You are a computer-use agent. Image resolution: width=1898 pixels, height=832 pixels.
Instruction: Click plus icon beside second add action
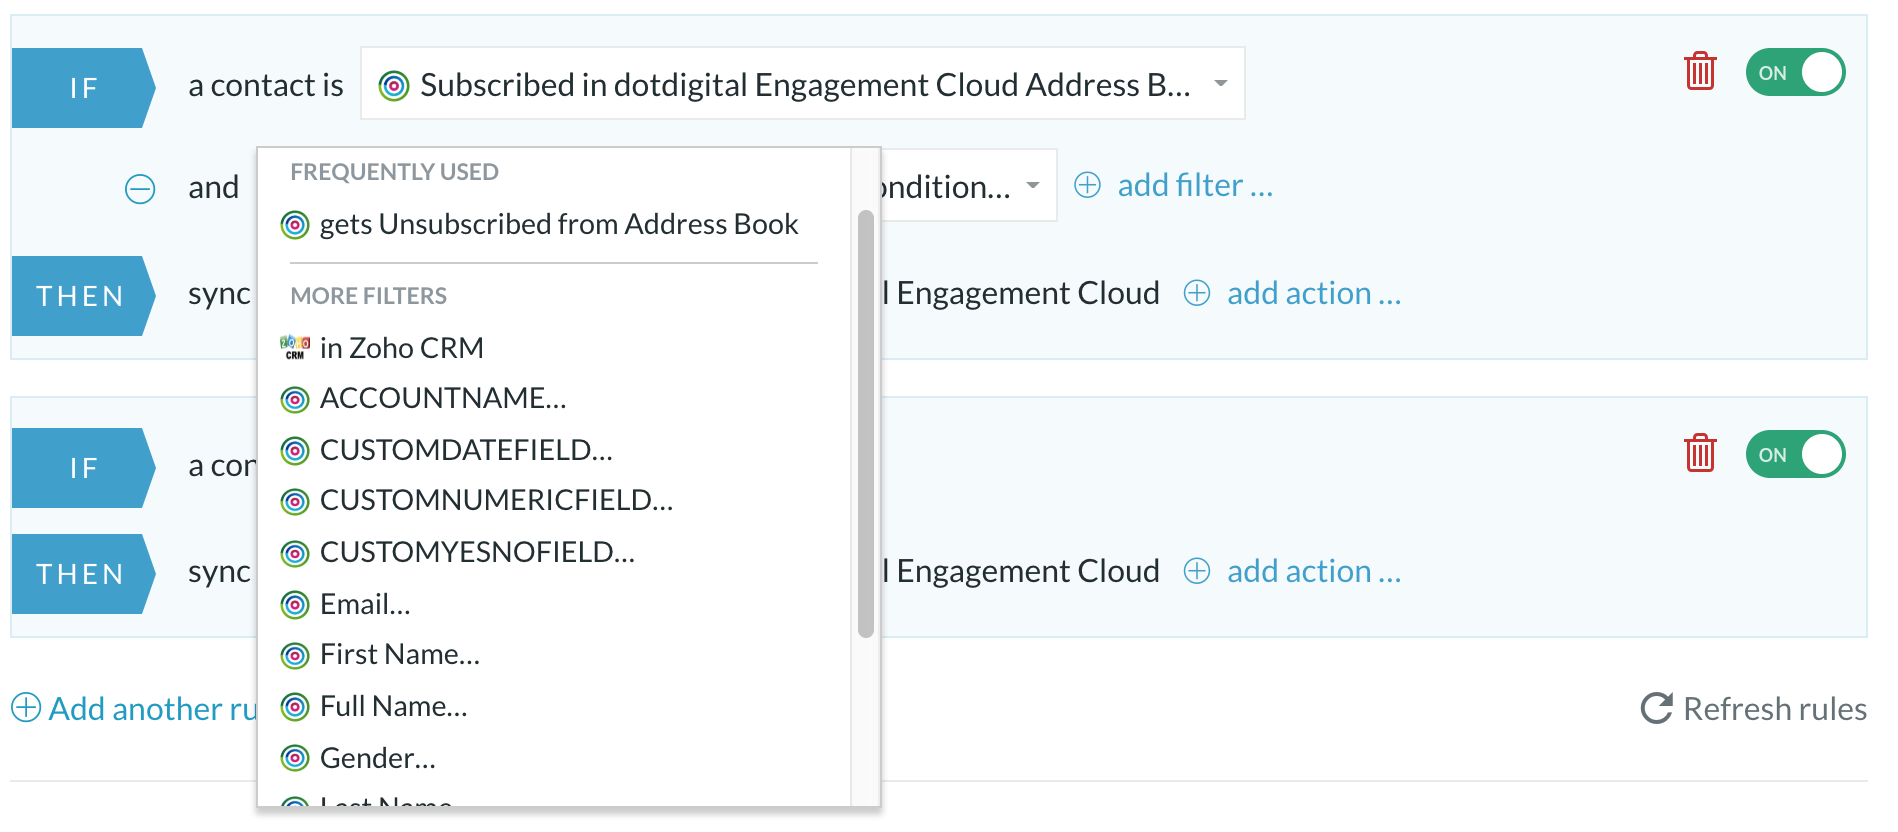coord(1197,571)
